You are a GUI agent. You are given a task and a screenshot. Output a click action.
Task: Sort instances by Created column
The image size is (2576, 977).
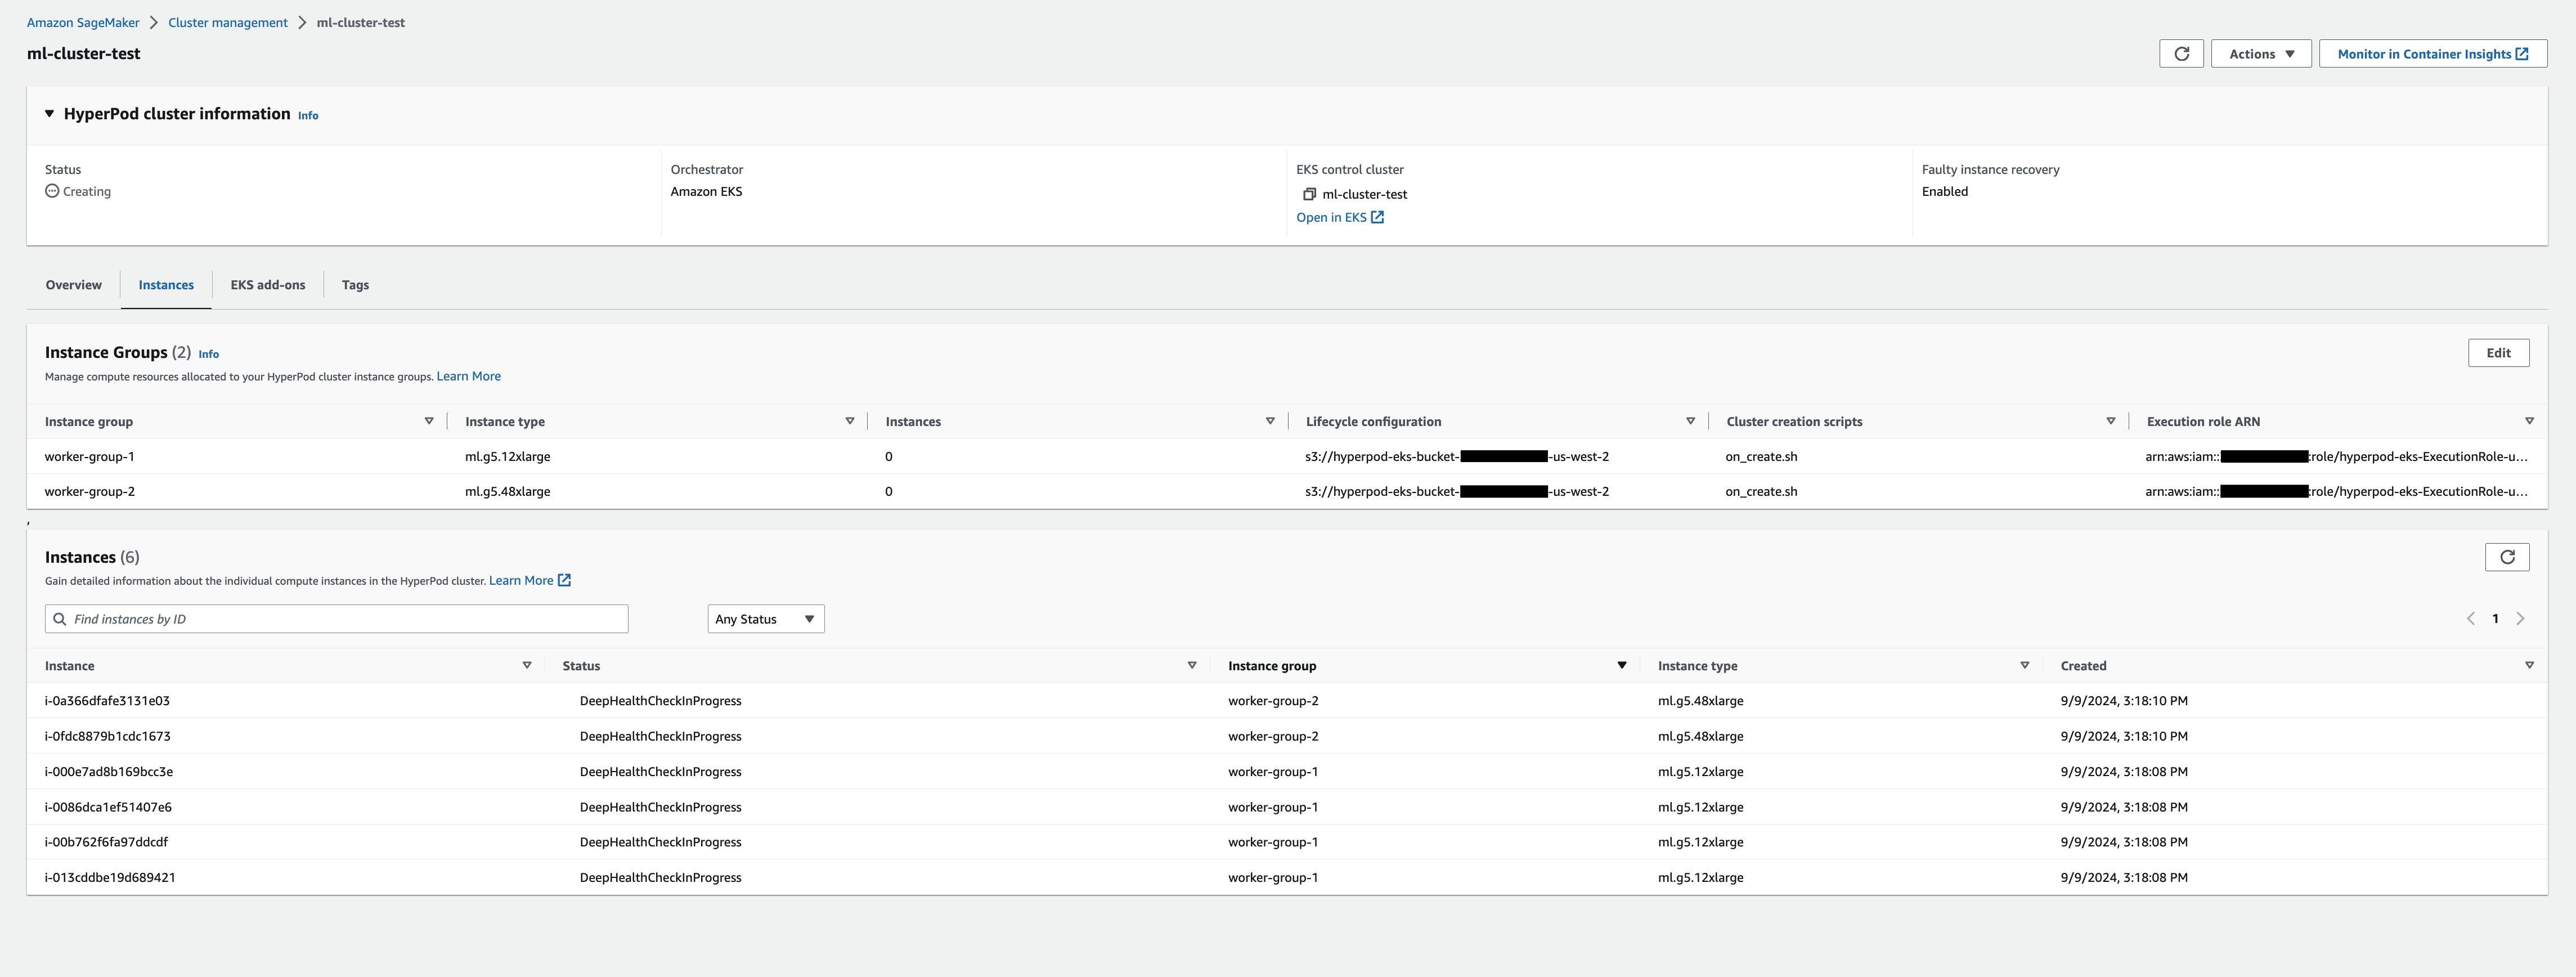pos(2529,665)
